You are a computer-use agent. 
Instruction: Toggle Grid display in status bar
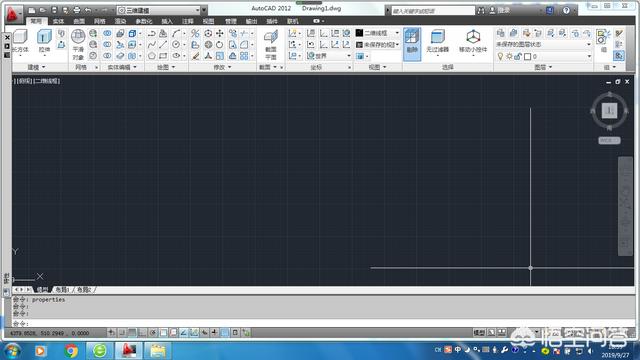click(132, 333)
